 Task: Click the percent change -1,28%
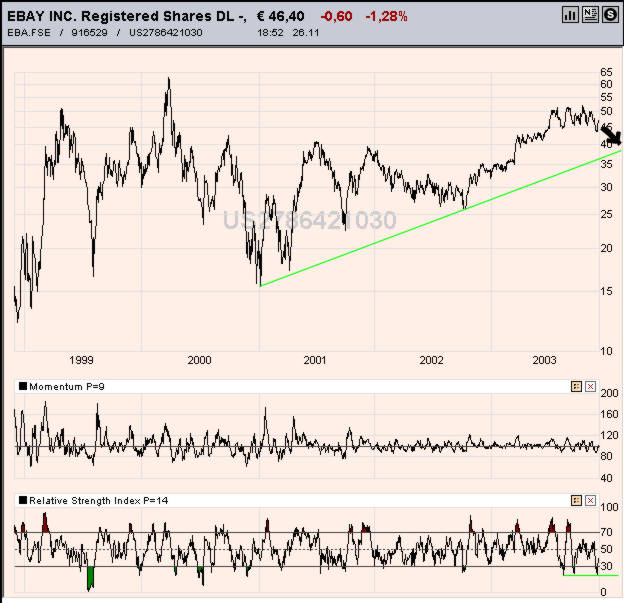tap(386, 16)
